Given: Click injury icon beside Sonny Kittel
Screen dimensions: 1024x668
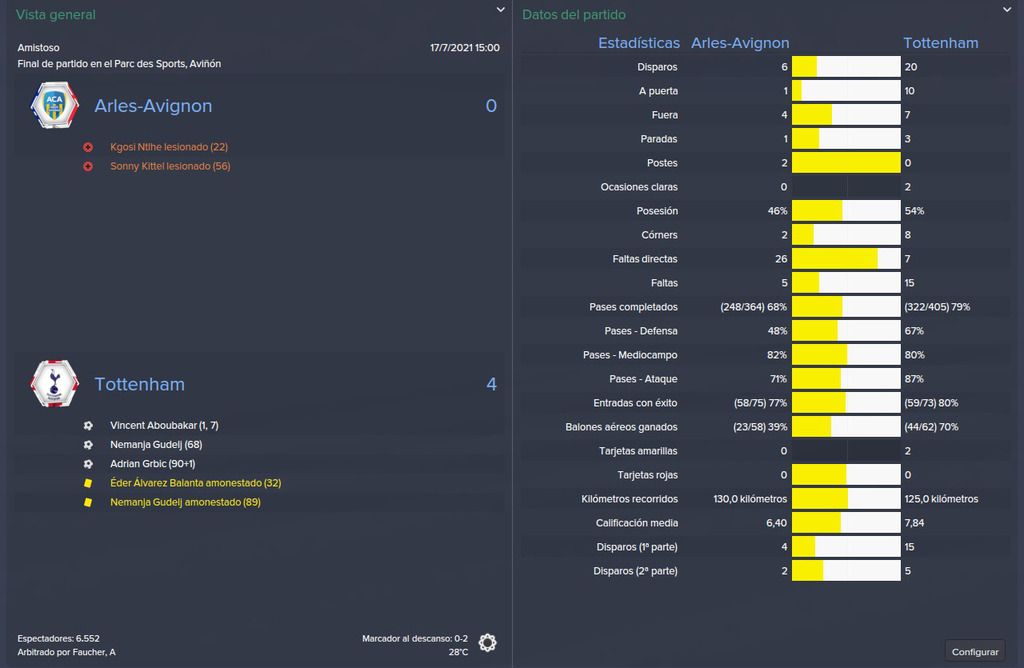Looking at the screenshot, I should tap(88, 167).
